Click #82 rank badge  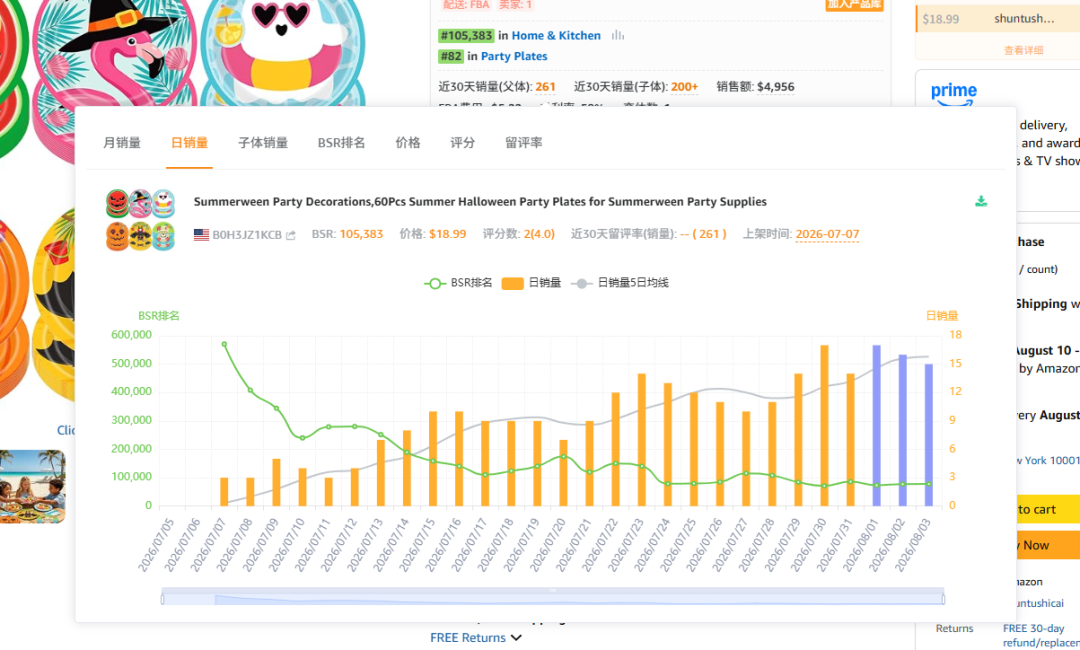(451, 56)
